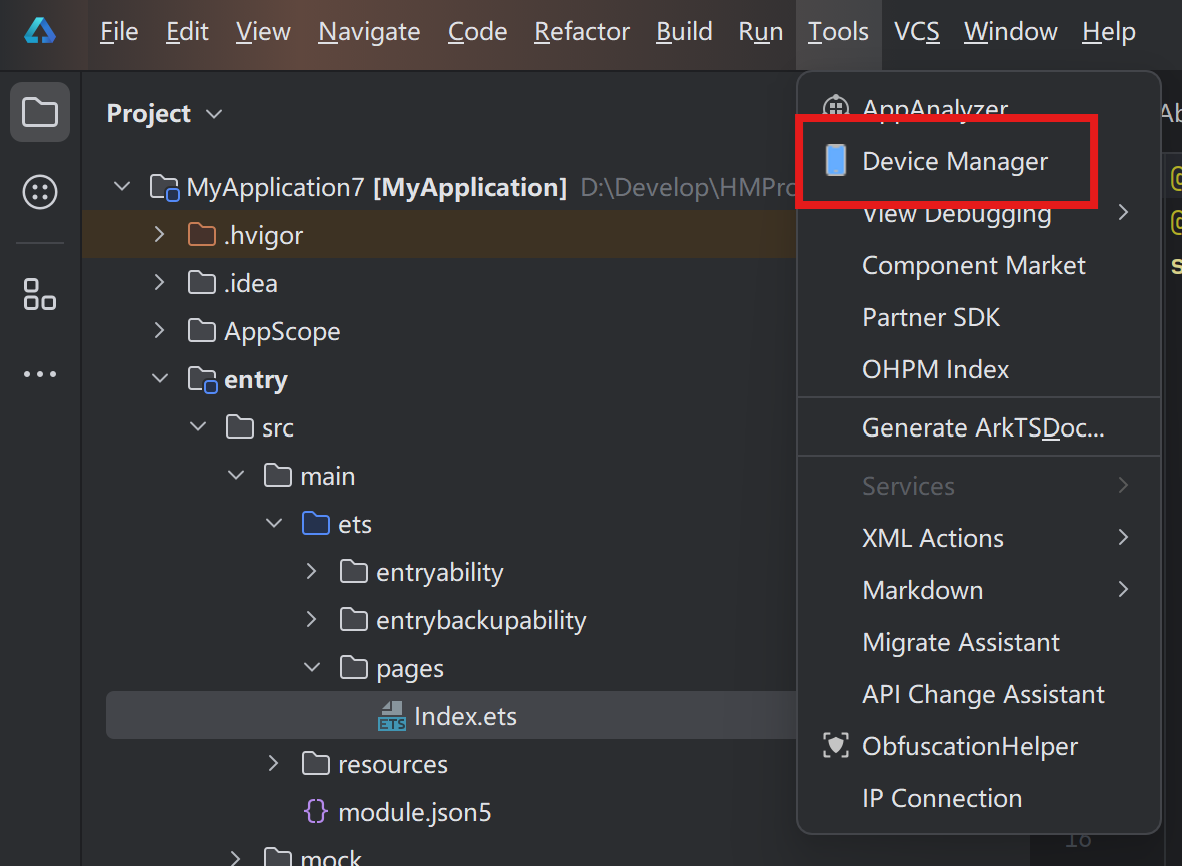Collapse the src folder

click(198, 427)
